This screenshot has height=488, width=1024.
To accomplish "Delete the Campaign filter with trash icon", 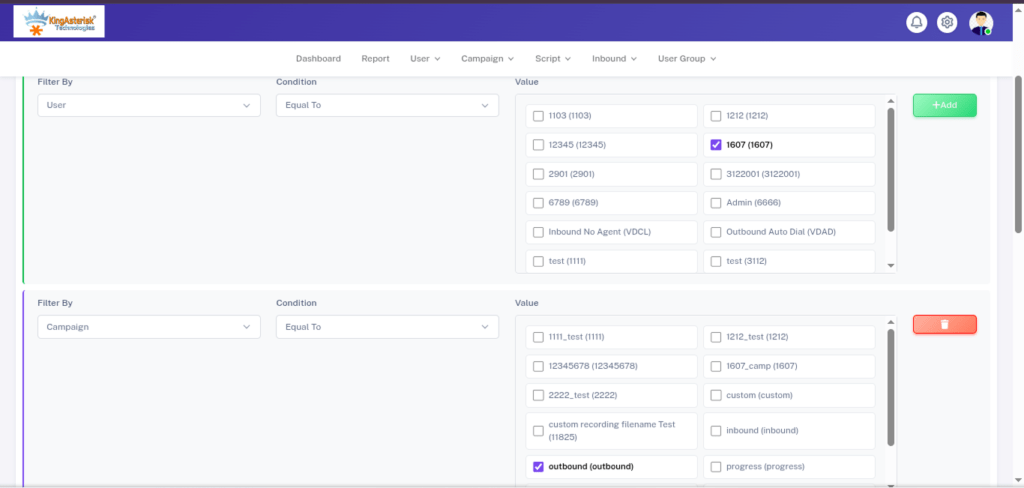I will tap(944, 324).
